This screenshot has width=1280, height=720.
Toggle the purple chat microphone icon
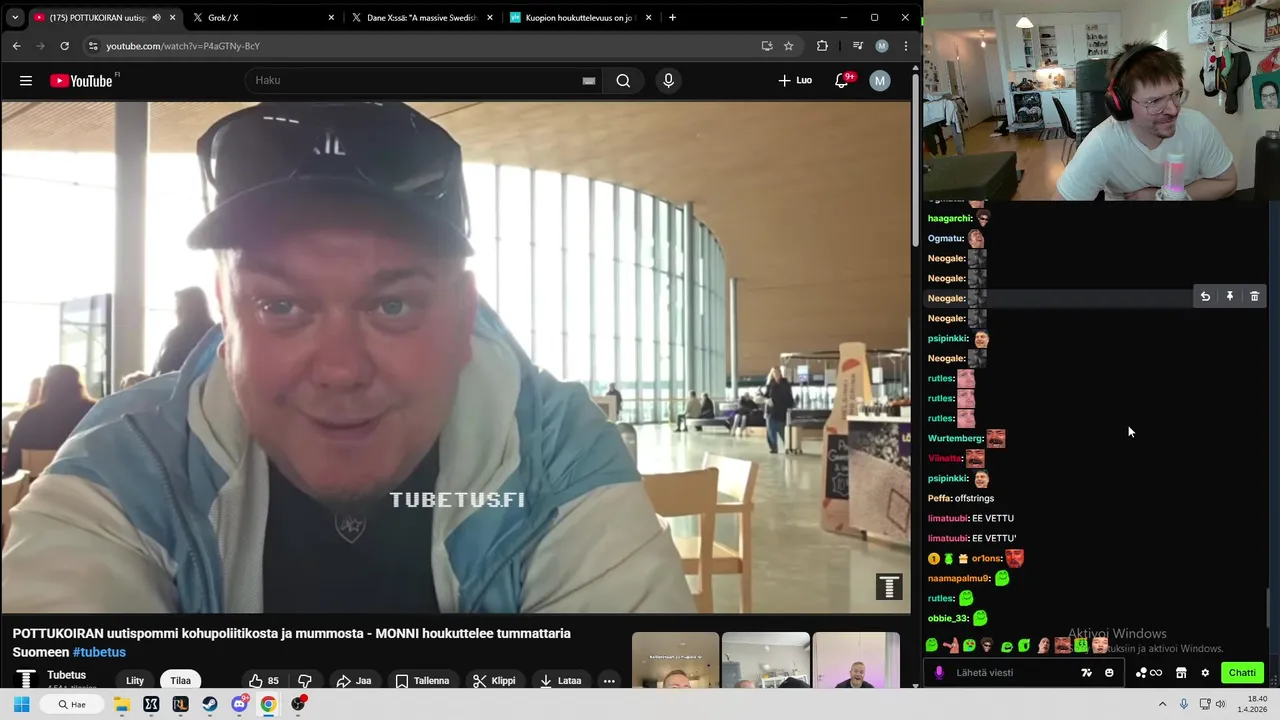coord(938,673)
